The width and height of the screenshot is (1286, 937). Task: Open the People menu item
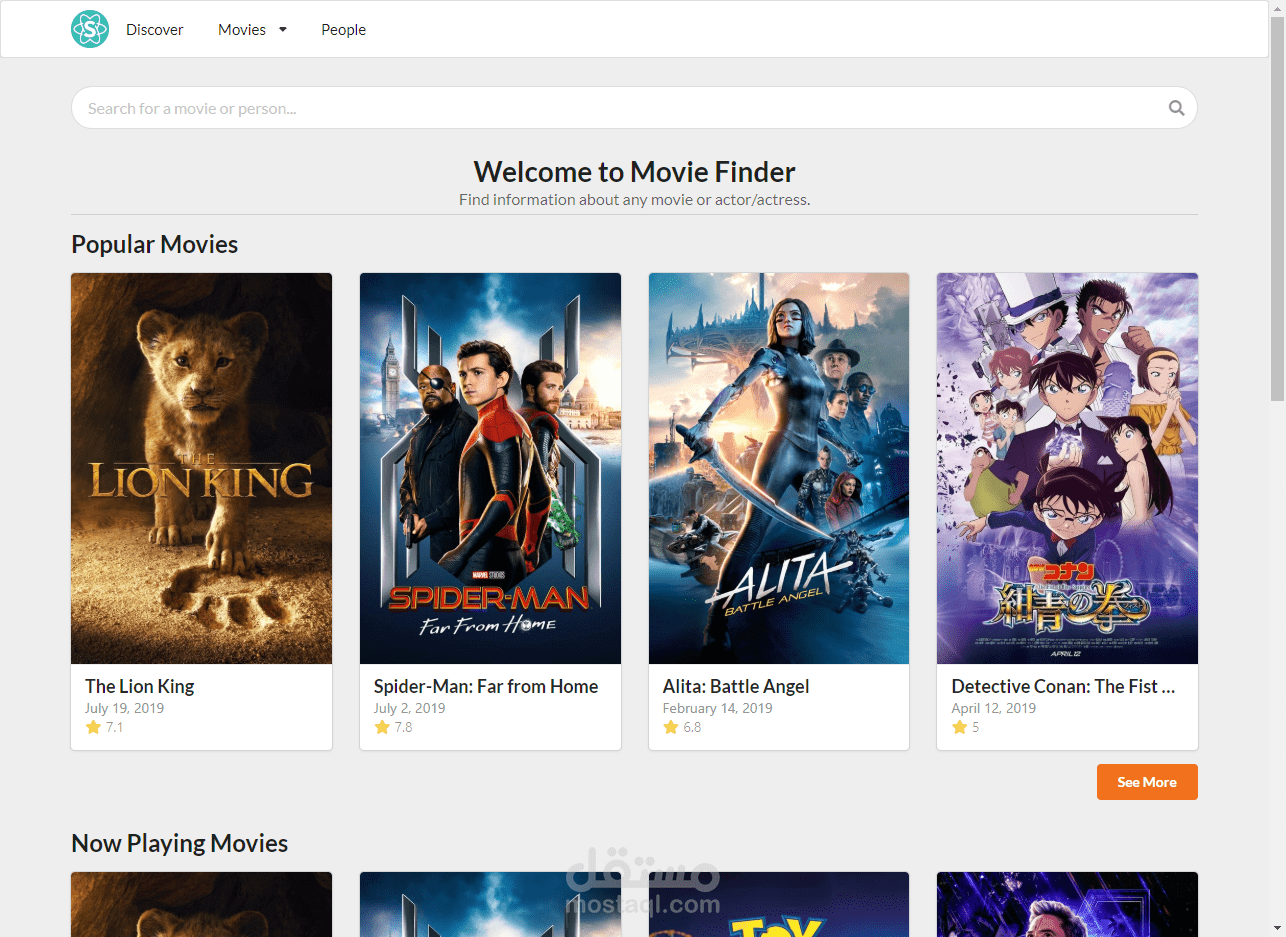[x=343, y=29]
